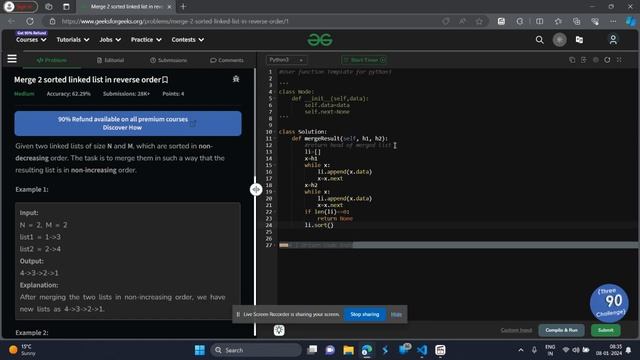Open a new browser tab
The width and height of the screenshot is (640, 360).
pos(183,7)
